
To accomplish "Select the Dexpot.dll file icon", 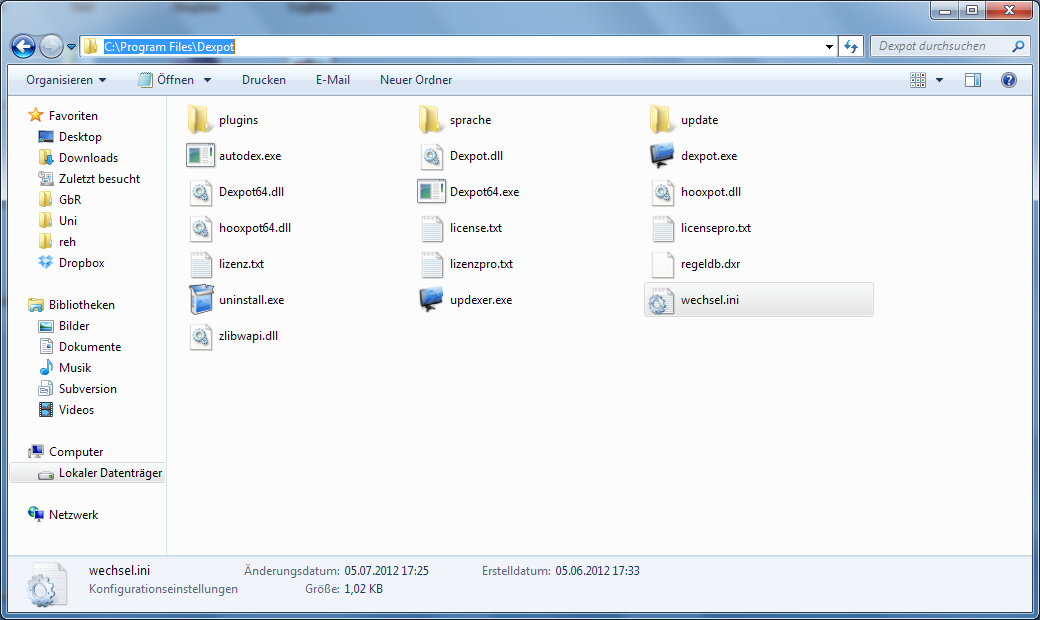I will click(x=431, y=156).
